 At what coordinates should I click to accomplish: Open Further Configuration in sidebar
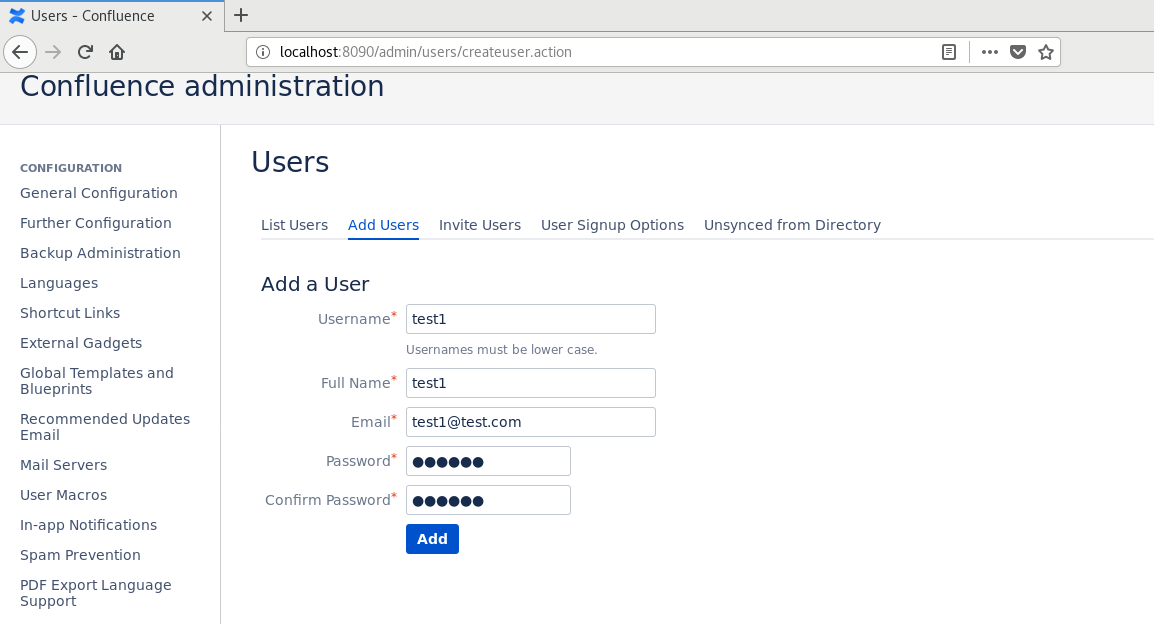(96, 224)
